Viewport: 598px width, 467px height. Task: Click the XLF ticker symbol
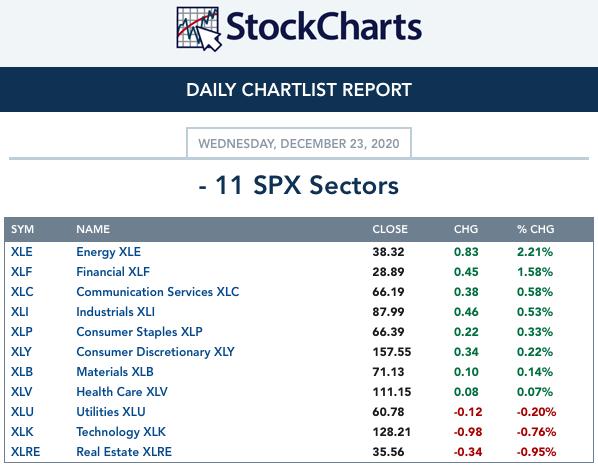pos(21,272)
